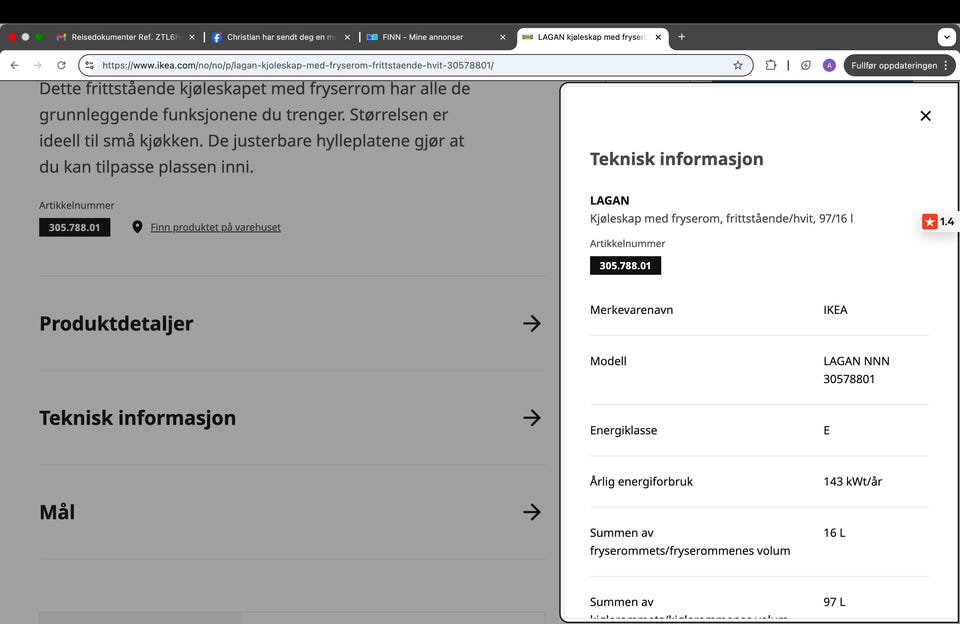Select the Merkevarenavn IKEA value

(x=835, y=310)
